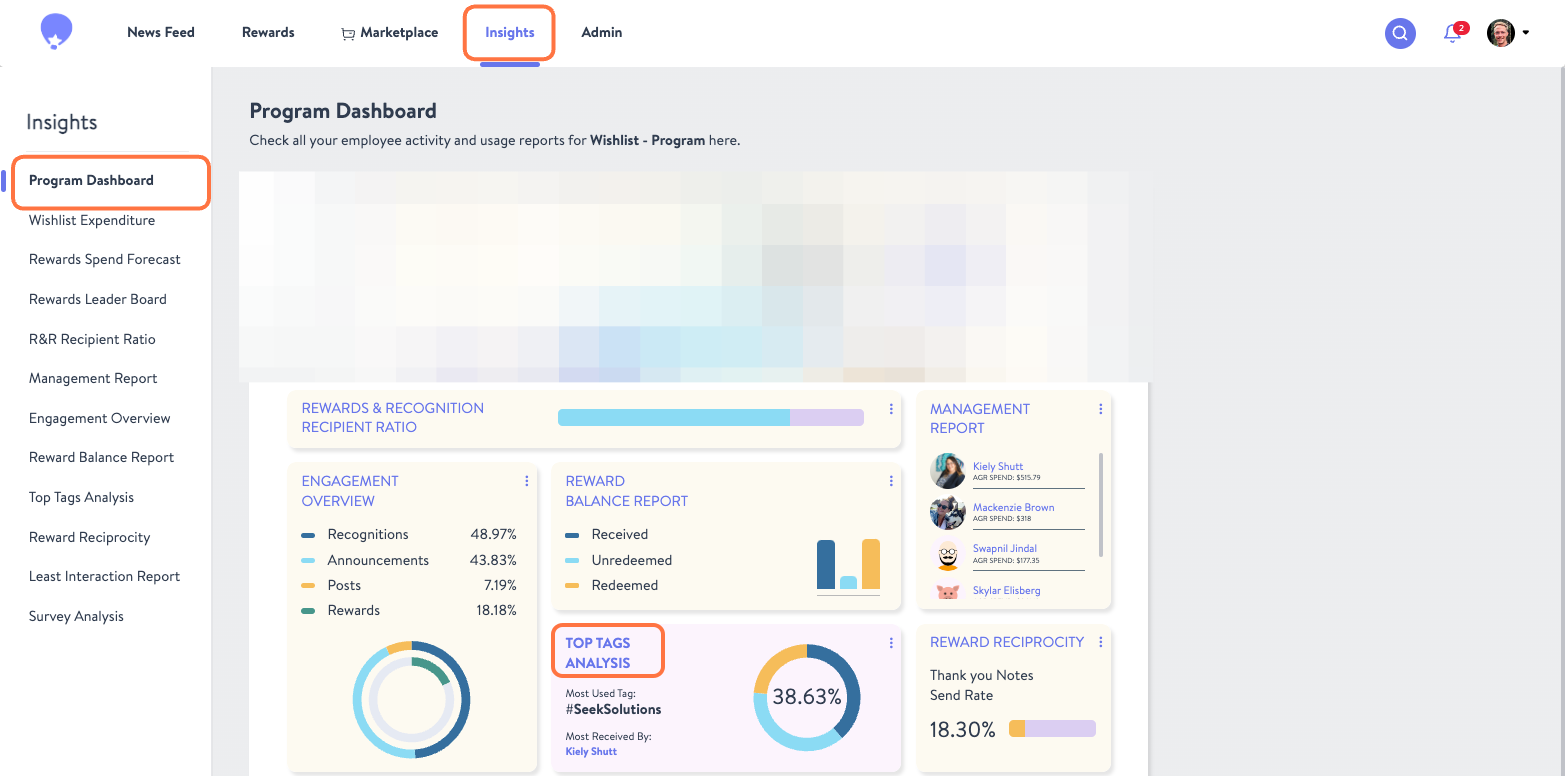Open the search magnifier icon
1565x776 pixels.
1399,33
